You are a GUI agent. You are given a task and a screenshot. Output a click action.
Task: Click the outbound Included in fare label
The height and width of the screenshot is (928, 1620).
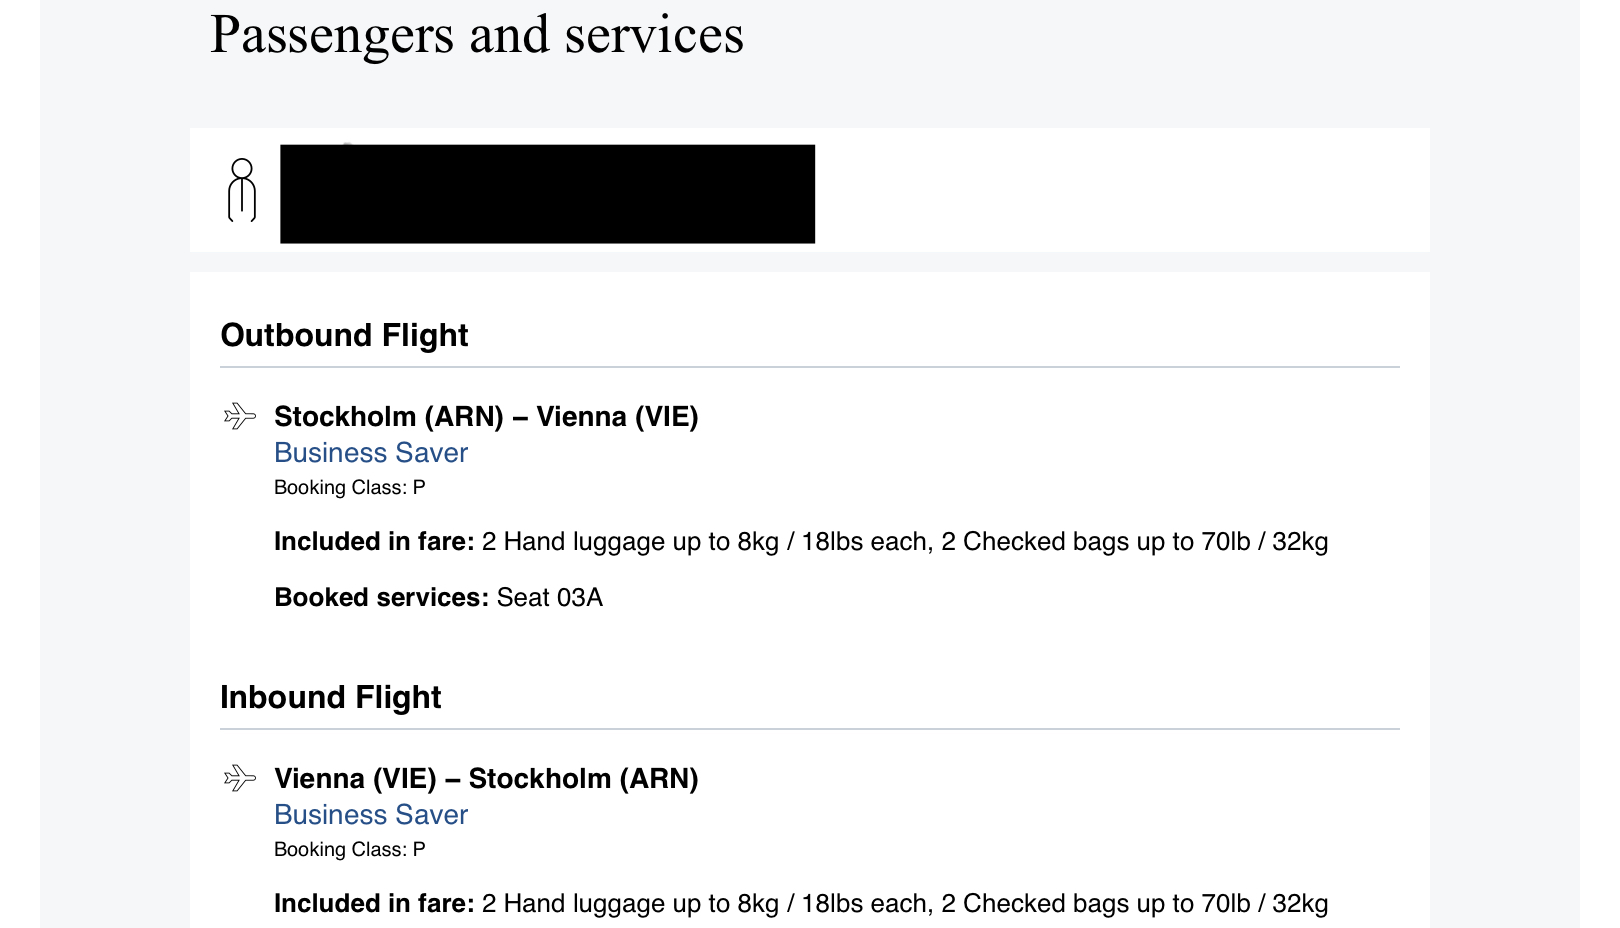click(374, 542)
